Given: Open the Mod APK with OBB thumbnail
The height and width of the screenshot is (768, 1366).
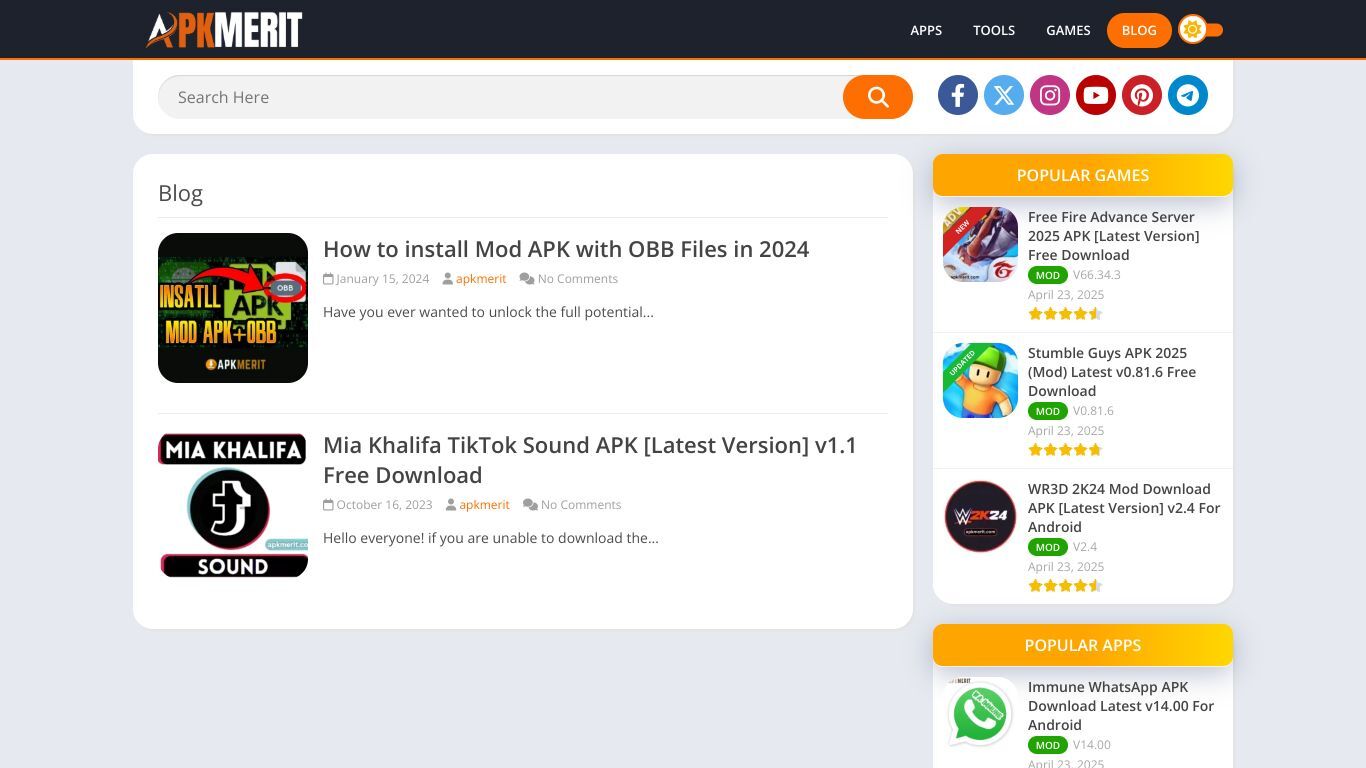Looking at the screenshot, I should (x=233, y=308).
